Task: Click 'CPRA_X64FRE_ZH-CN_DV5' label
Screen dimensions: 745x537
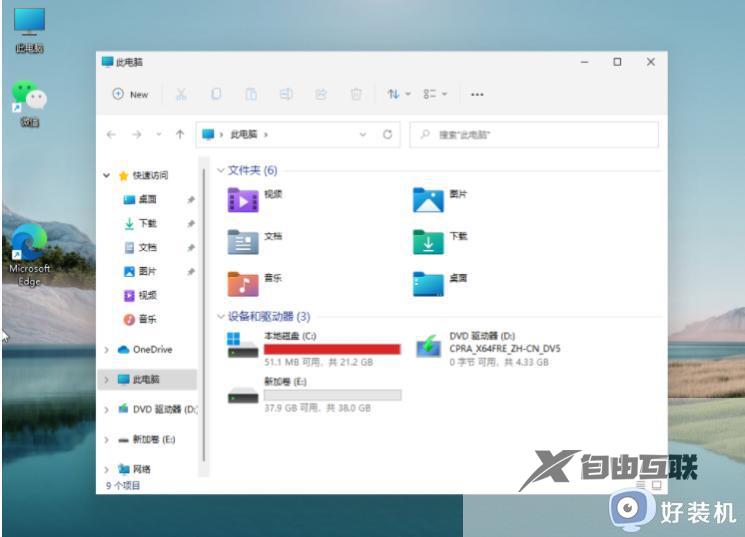Action: [505, 349]
